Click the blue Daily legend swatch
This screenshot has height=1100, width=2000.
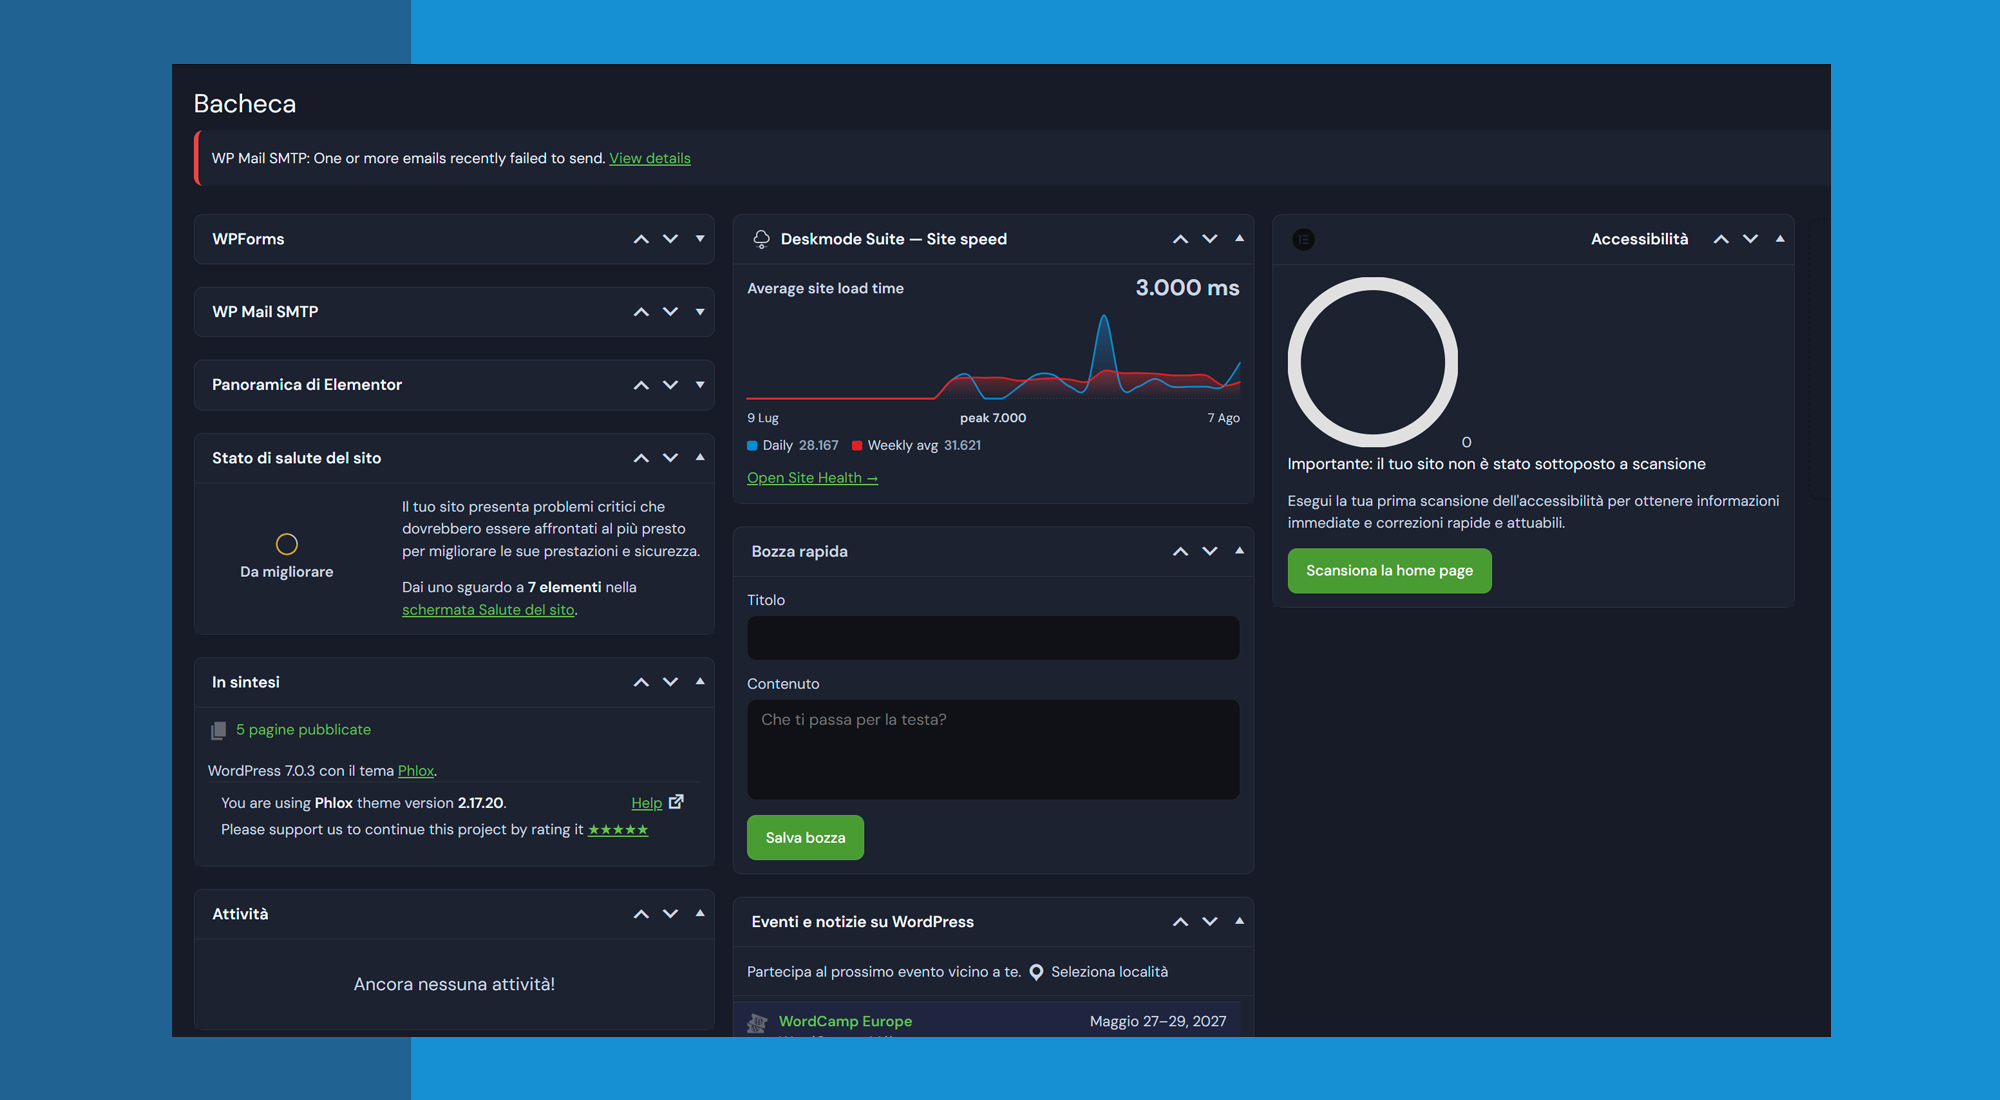click(x=752, y=446)
